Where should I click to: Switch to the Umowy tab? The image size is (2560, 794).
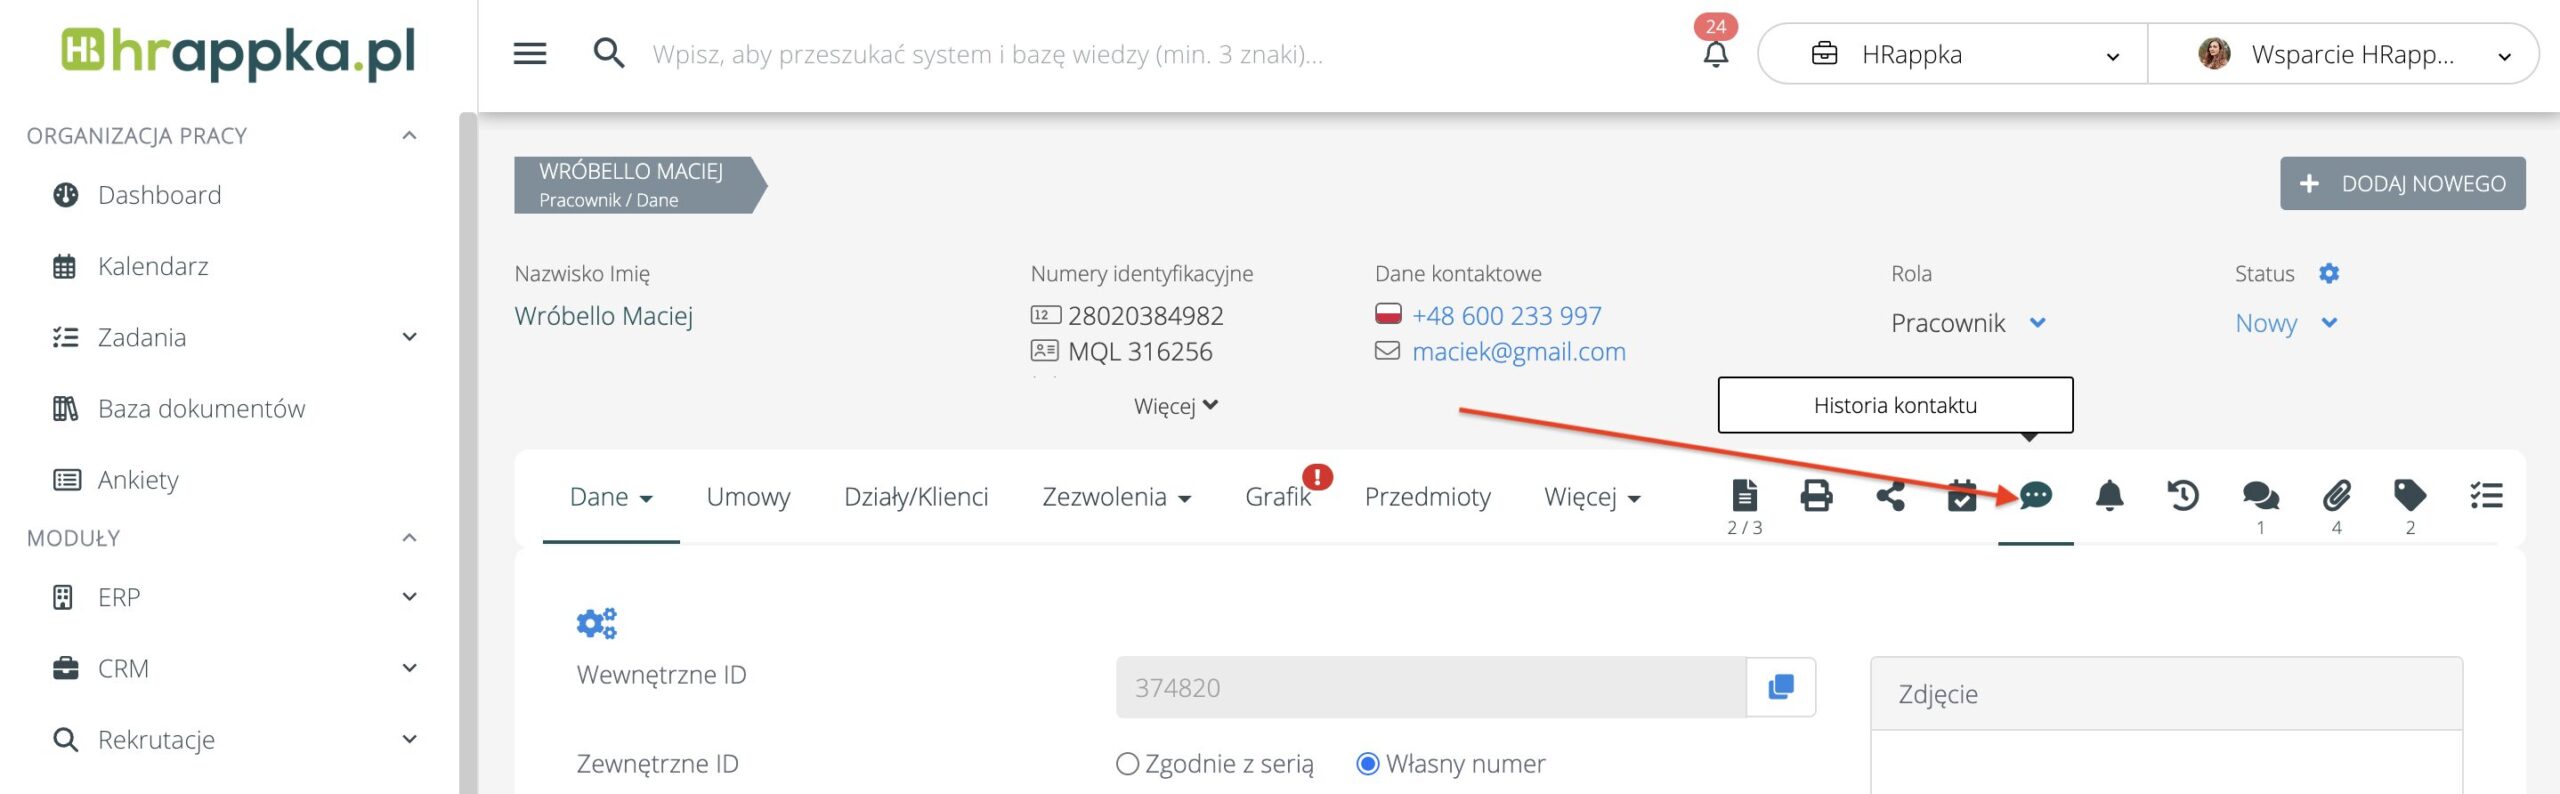point(748,497)
